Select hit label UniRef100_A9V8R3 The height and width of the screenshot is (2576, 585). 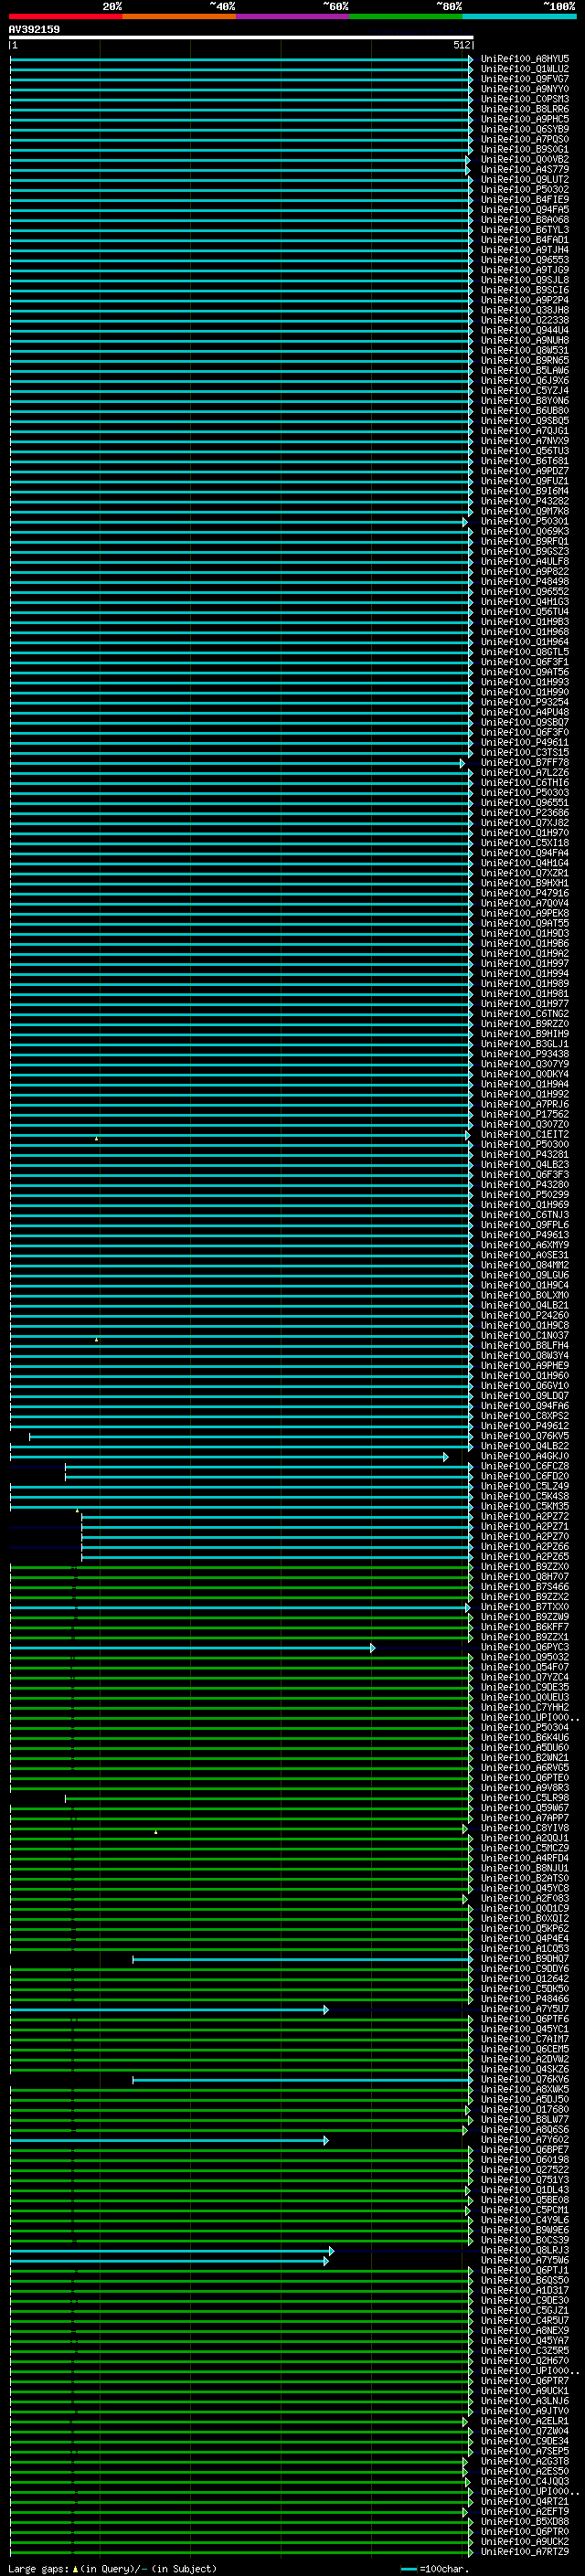[525, 1787]
